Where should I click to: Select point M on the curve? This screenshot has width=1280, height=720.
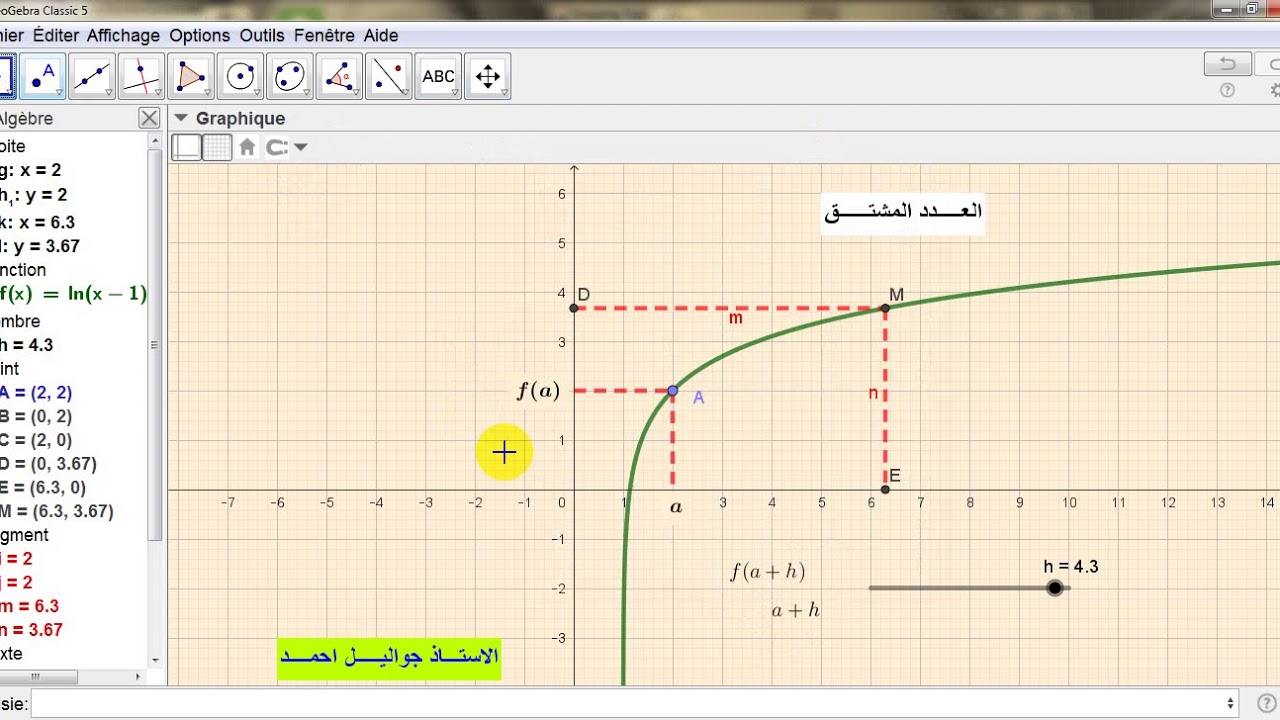tap(885, 308)
